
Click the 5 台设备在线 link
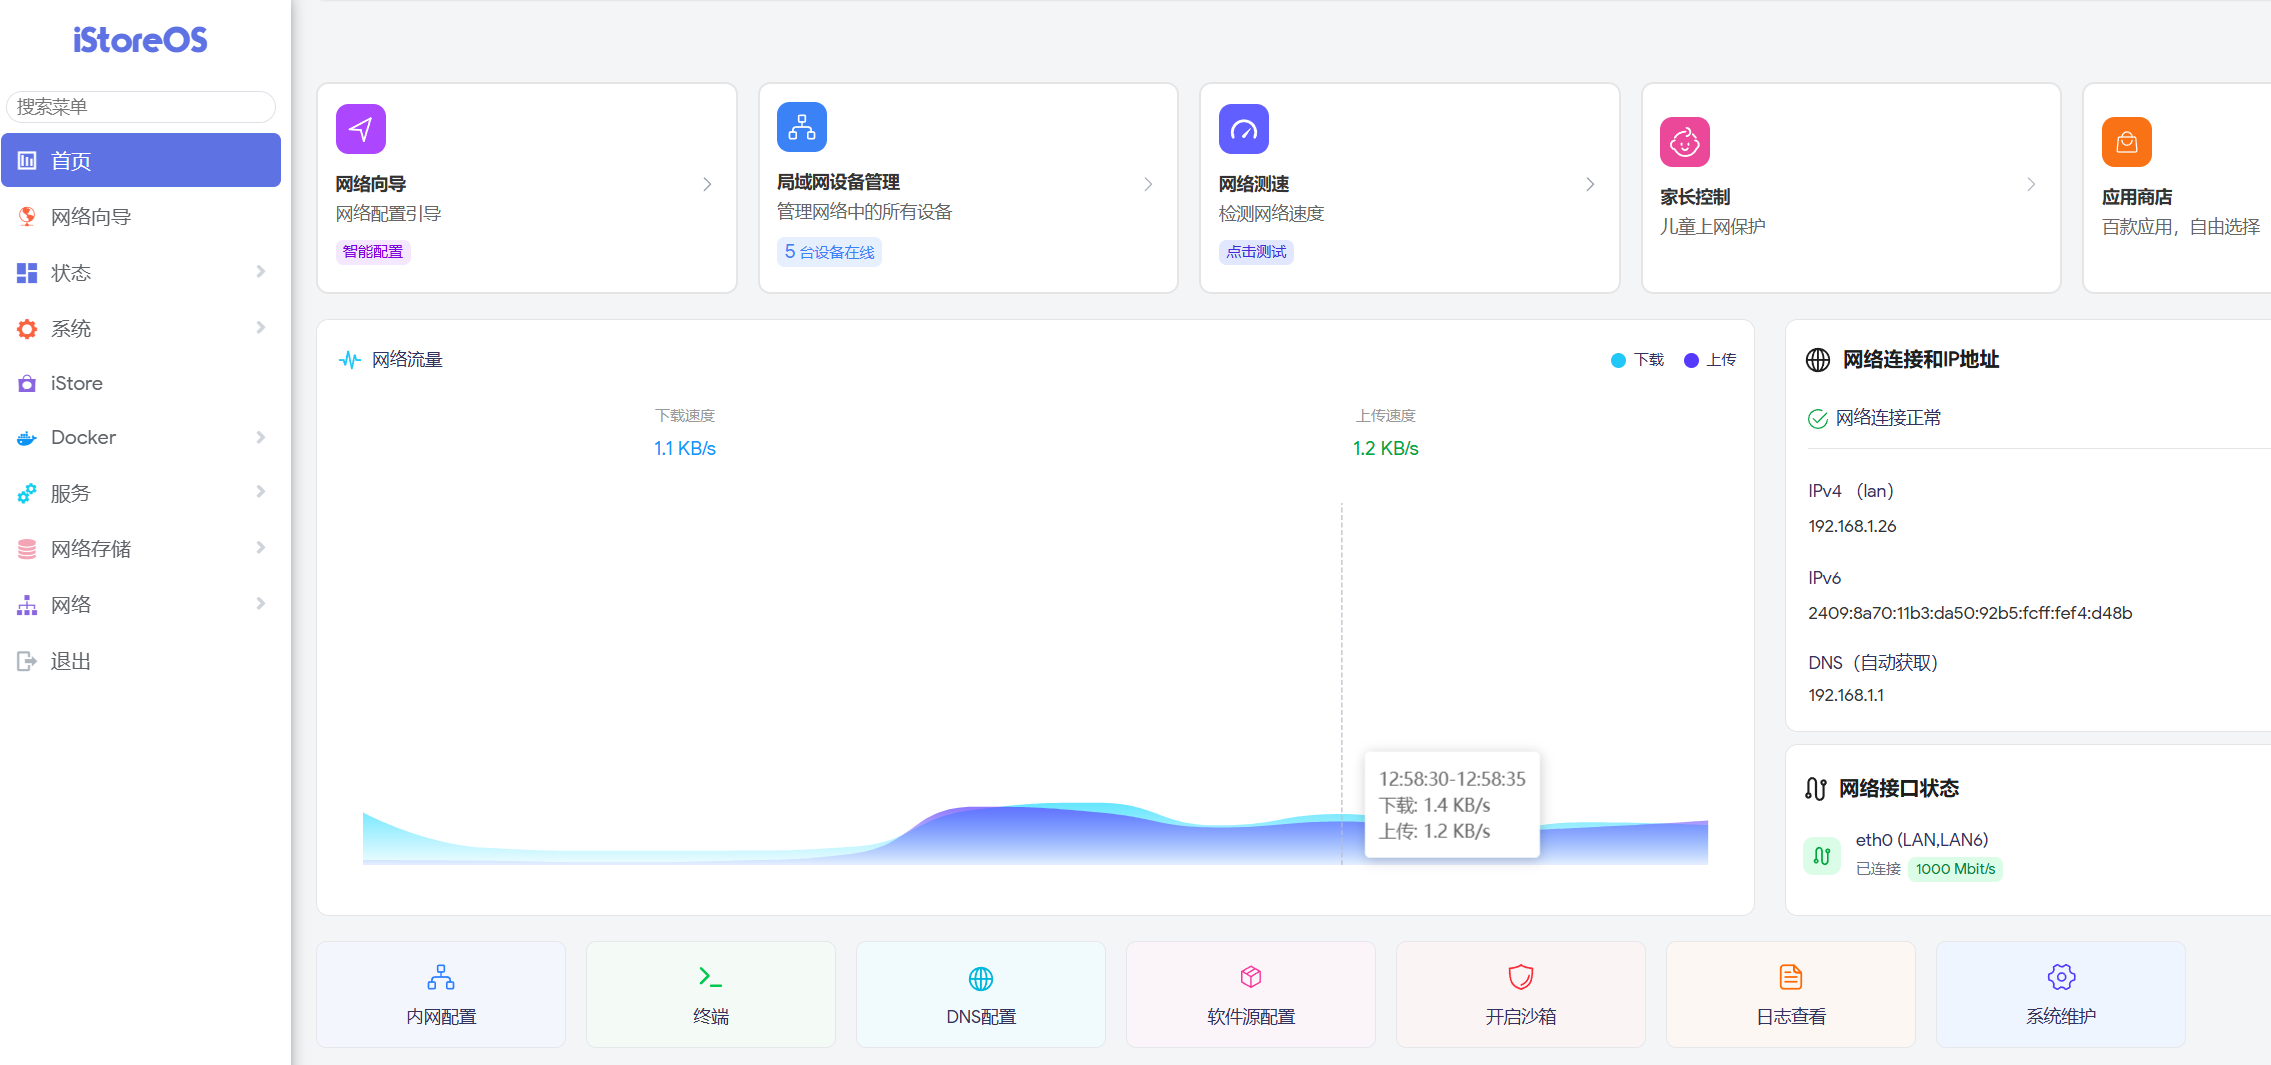[x=829, y=252]
